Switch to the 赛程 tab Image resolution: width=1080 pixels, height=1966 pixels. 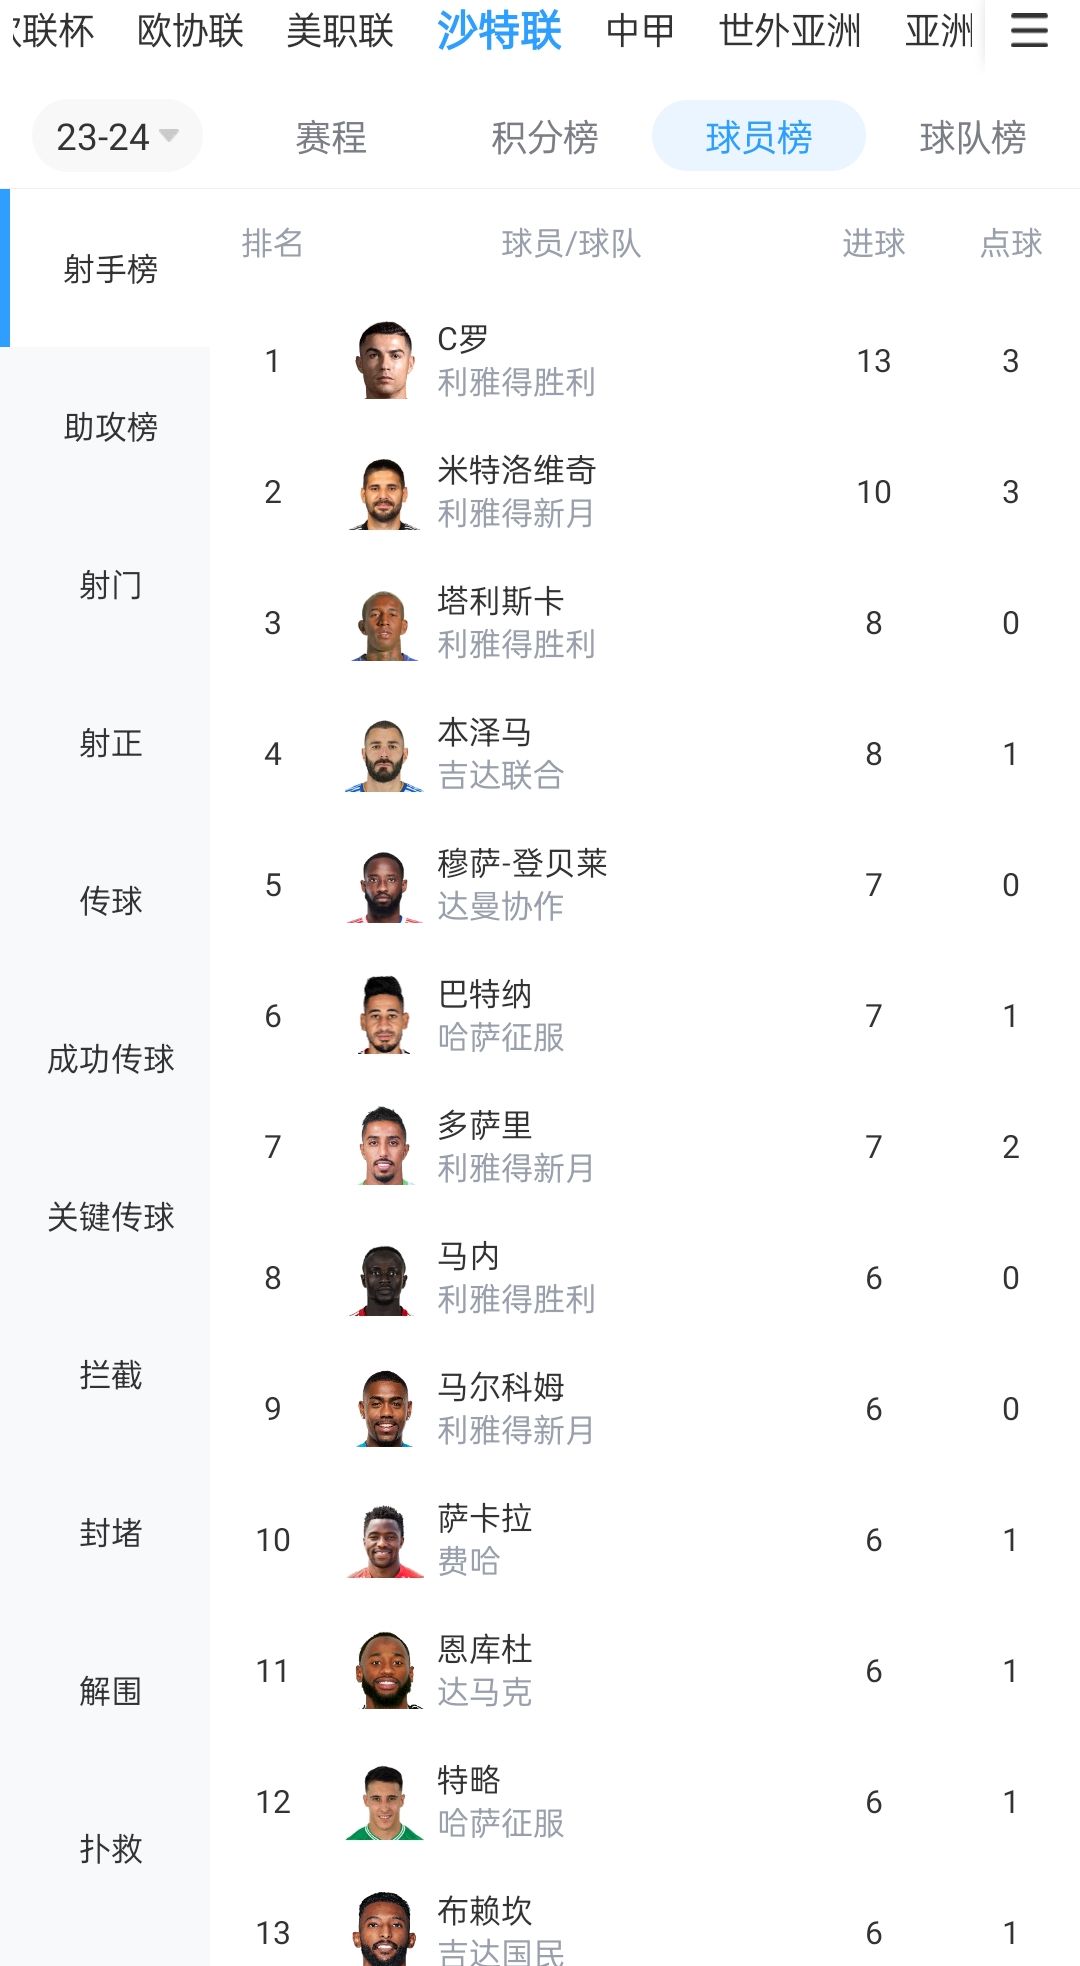pos(331,137)
